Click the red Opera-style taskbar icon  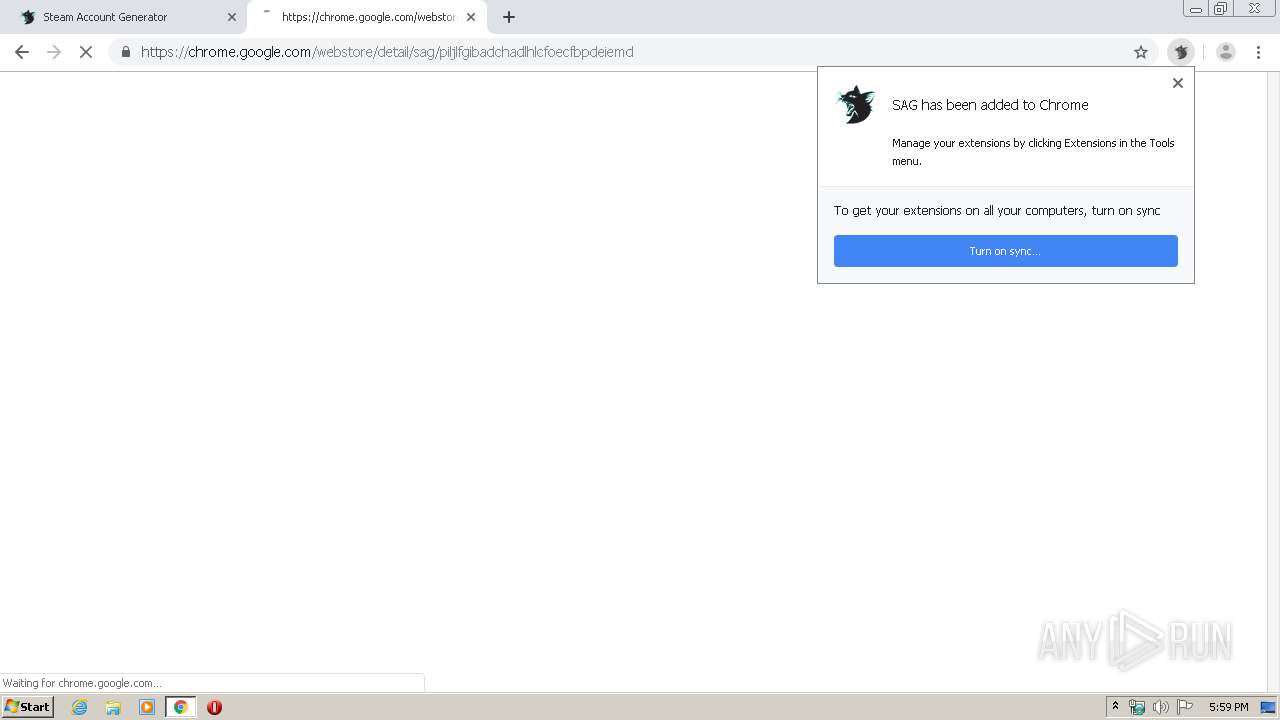[x=214, y=707]
